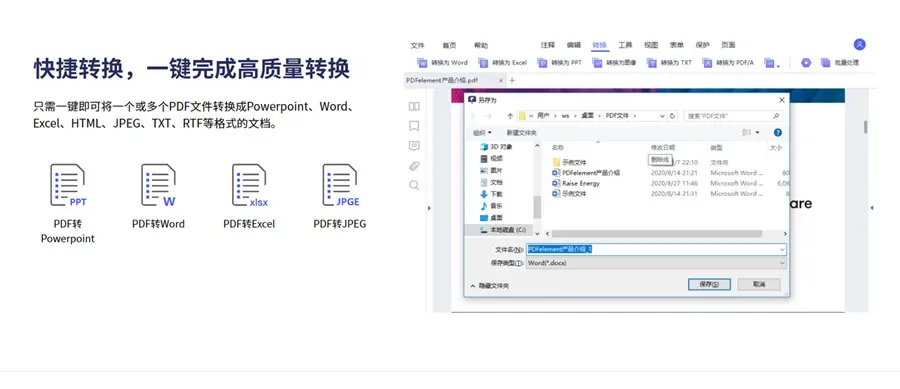
Task: Select 音乐 in navigation pane
Action: point(491,205)
